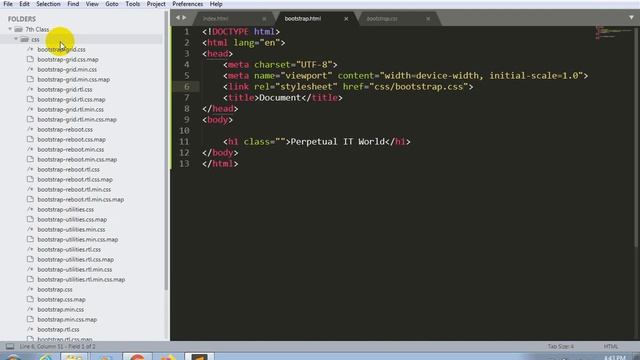Open the Edit menu

[24, 4]
